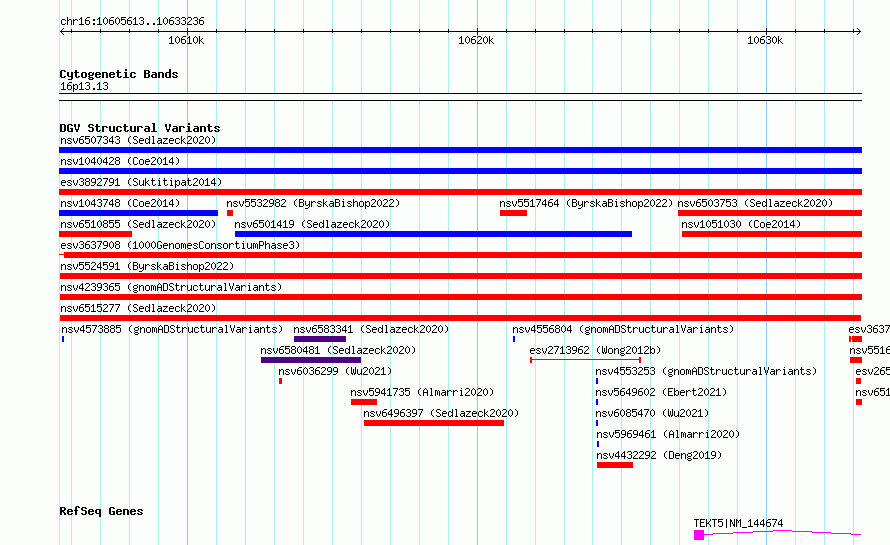Click the RefSeq Genes track title
890x545 pixels.
click(x=101, y=511)
